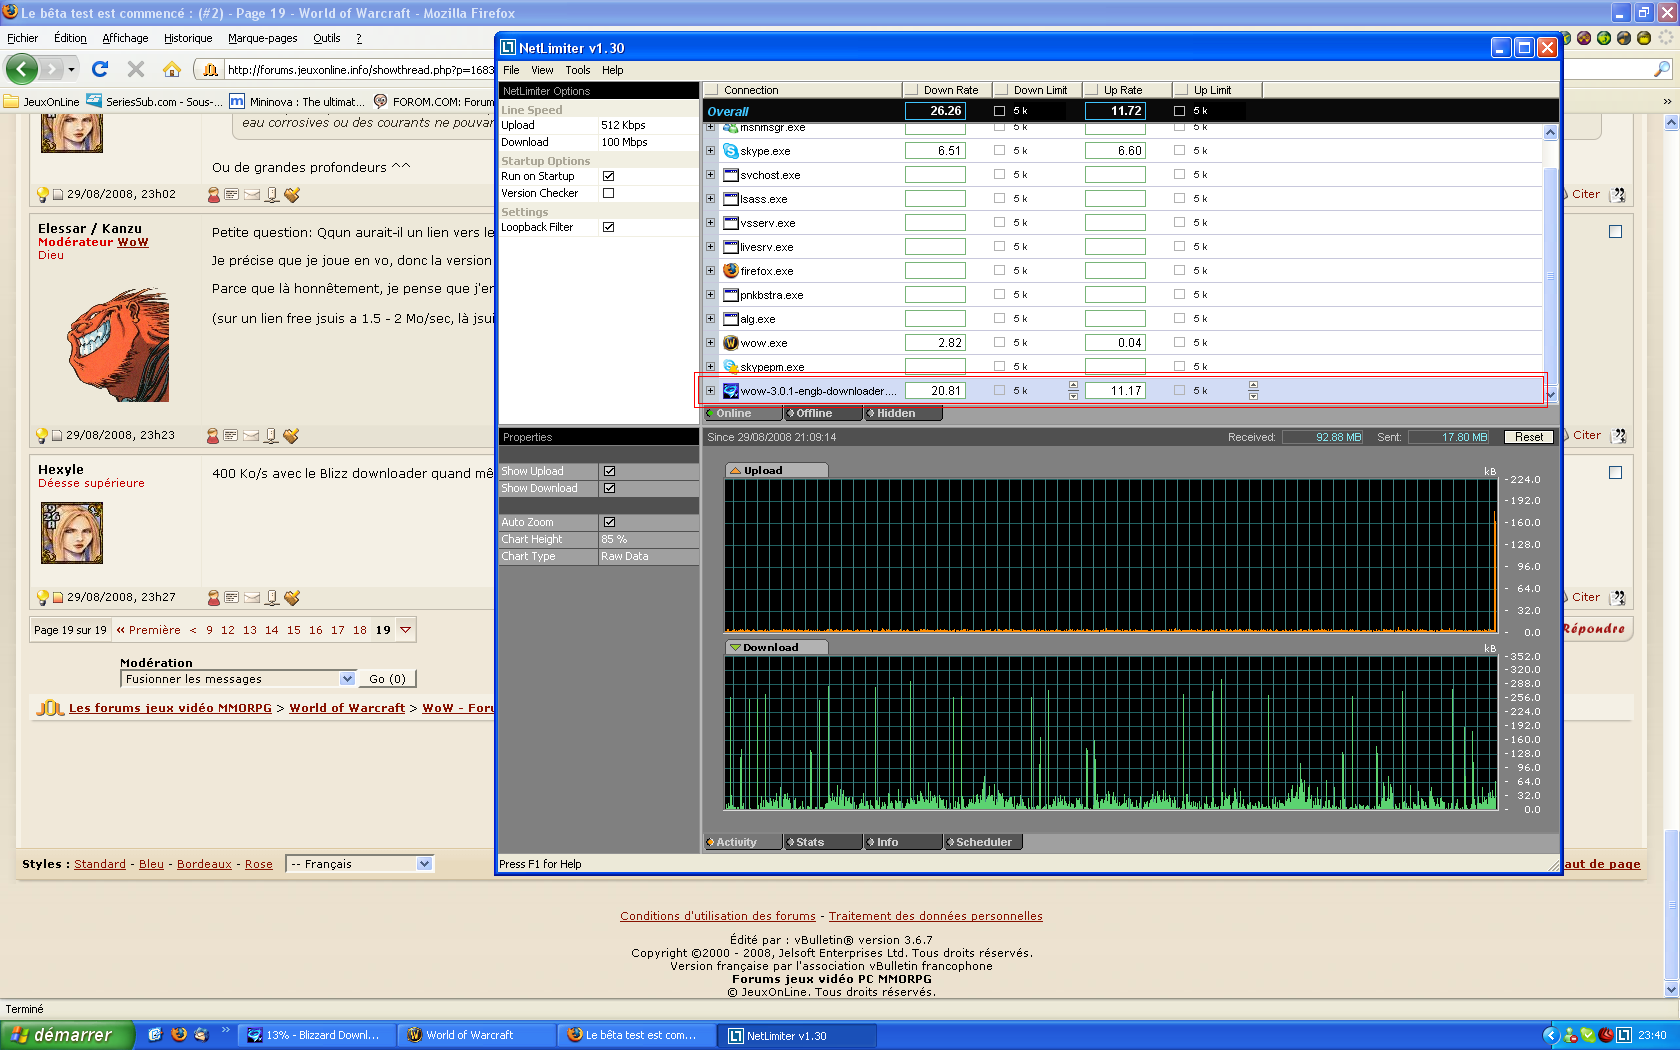
Task: Toggle the Loopback Filter checkbox
Action: click(x=608, y=227)
